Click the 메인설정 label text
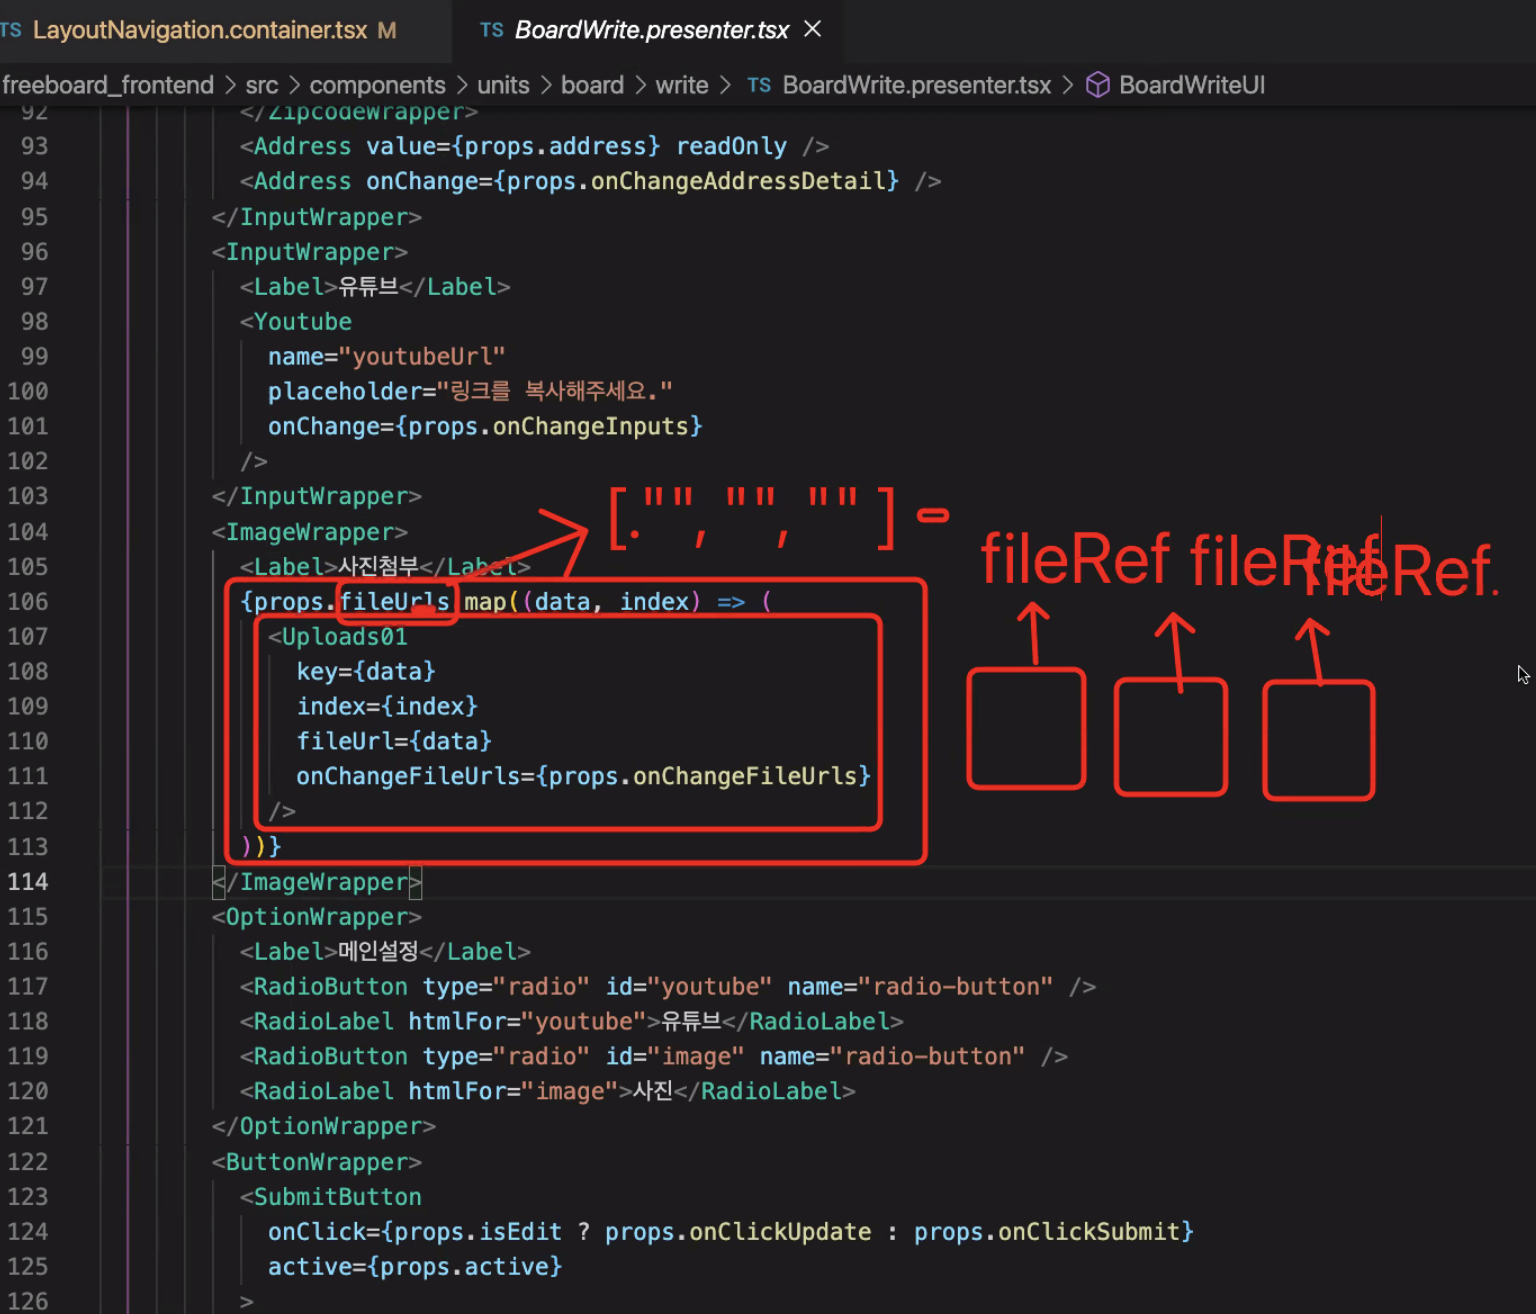The height and width of the screenshot is (1314, 1536). [x=378, y=951]
